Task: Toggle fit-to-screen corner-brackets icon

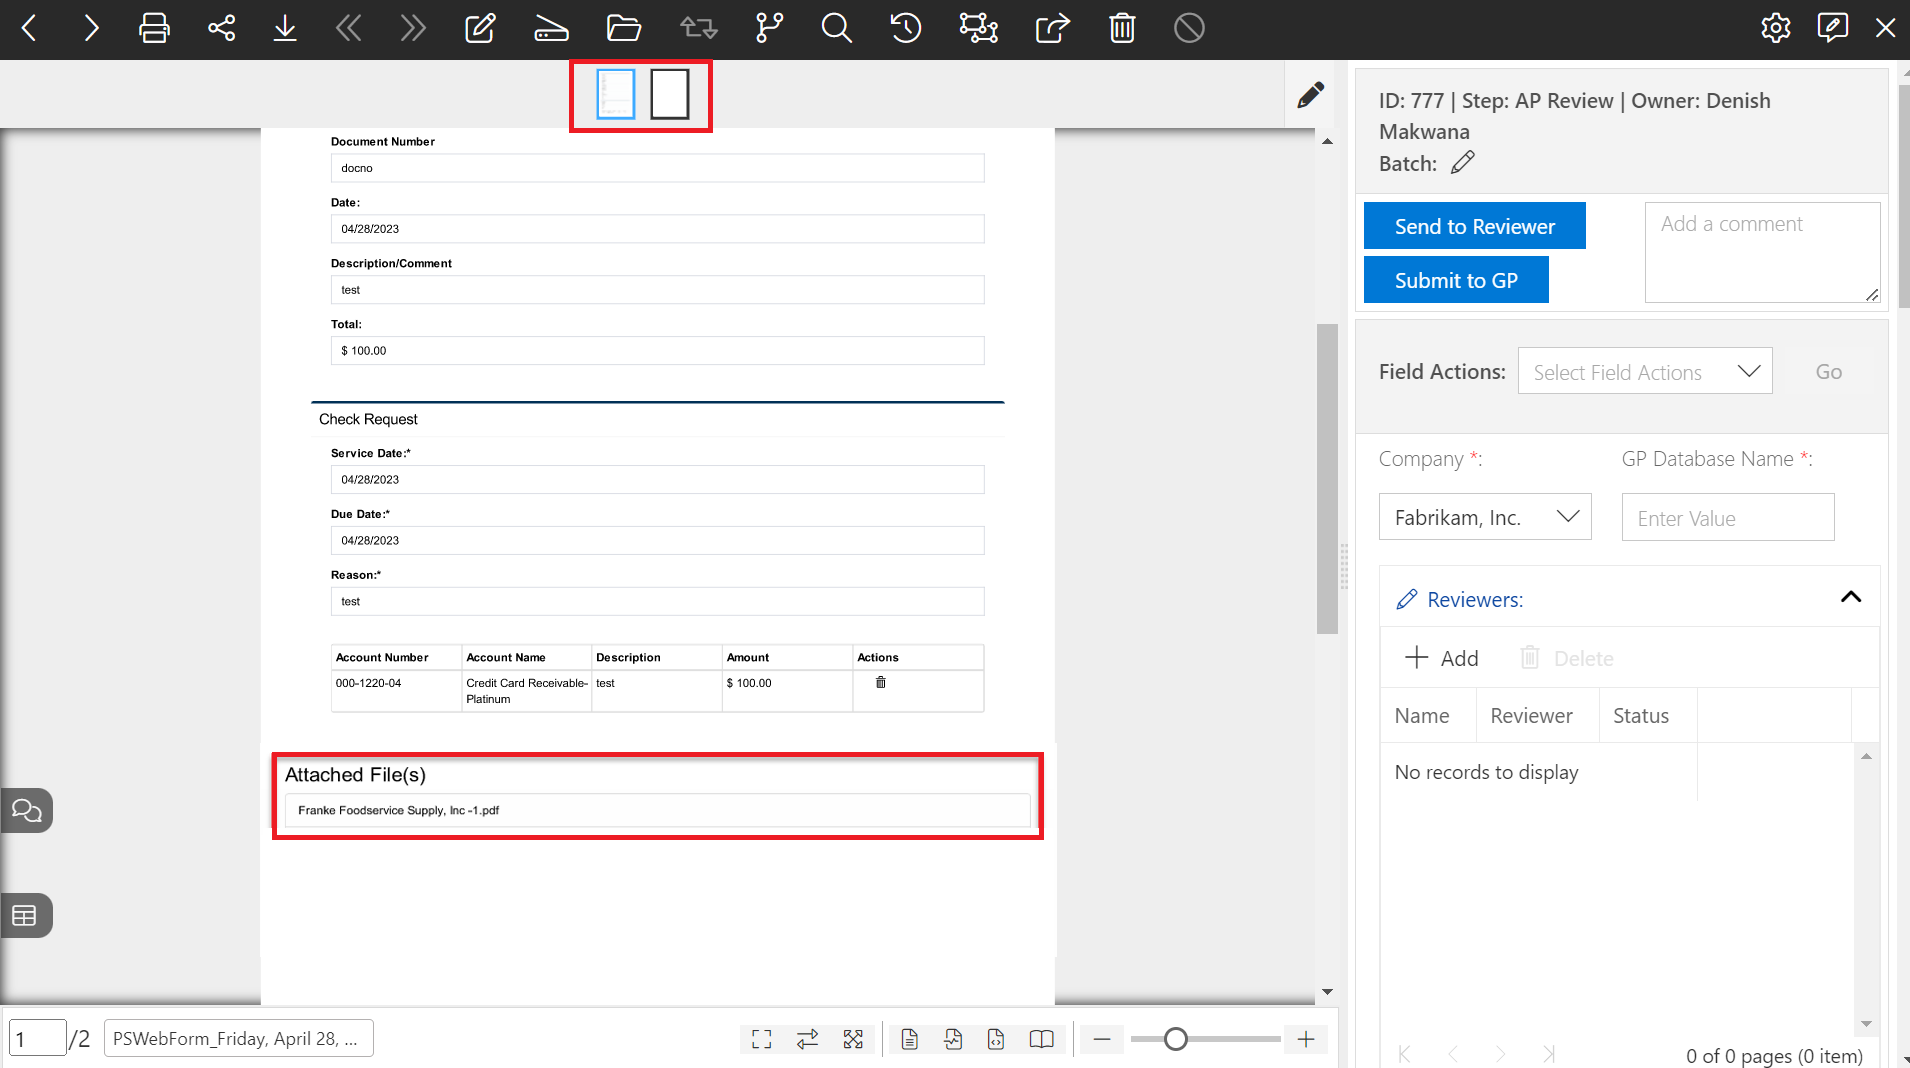Action: [762, 1039]
